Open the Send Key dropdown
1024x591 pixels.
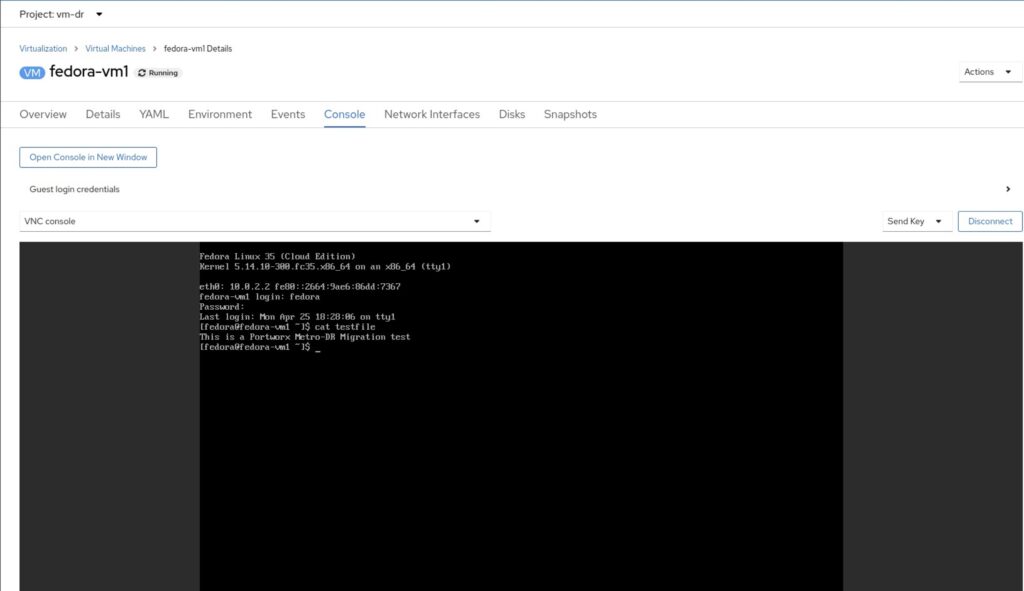tap(917, 221)
